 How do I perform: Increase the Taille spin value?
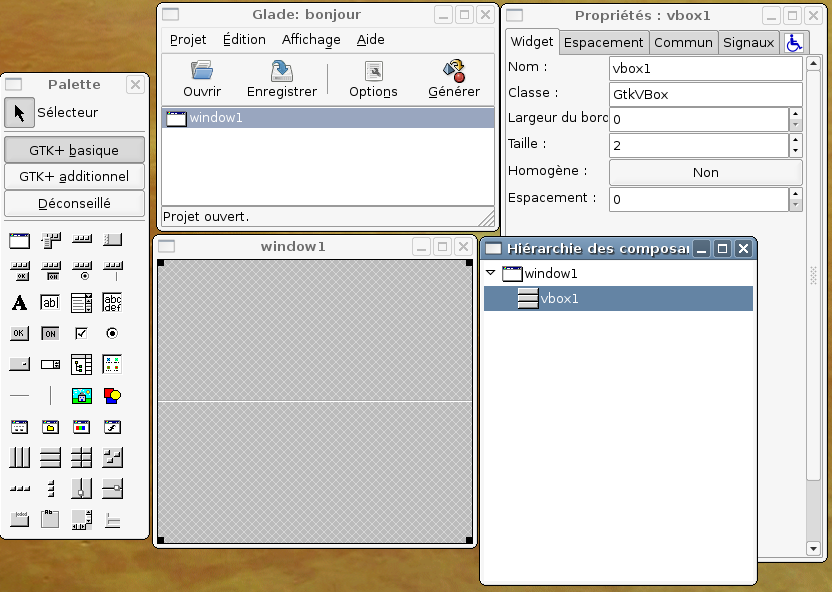coord(795,140)
